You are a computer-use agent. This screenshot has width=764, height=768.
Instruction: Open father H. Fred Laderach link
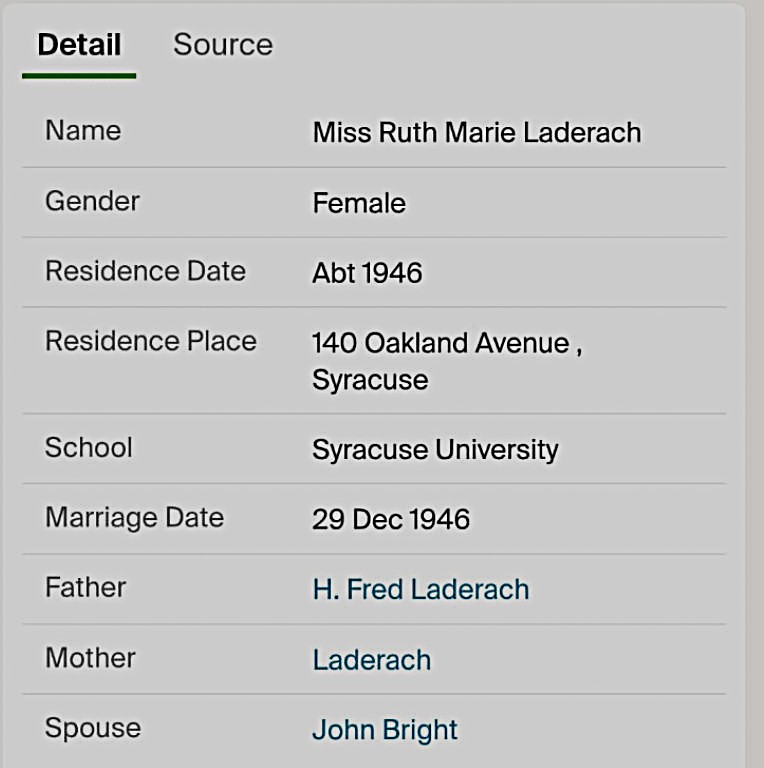coord(420,589)
